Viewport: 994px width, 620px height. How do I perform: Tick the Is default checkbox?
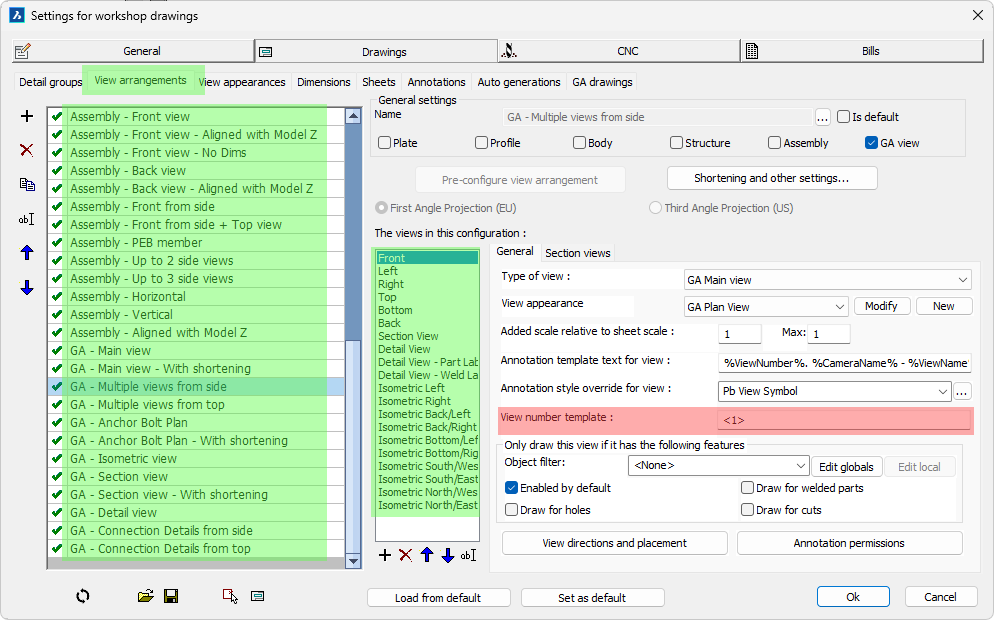pyautogui.click(x=844, y=117)
